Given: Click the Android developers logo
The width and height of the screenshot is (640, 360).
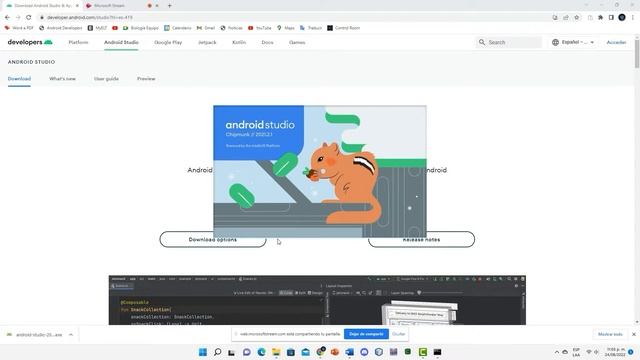Looking at the screenshot, I should coord(30,42).
